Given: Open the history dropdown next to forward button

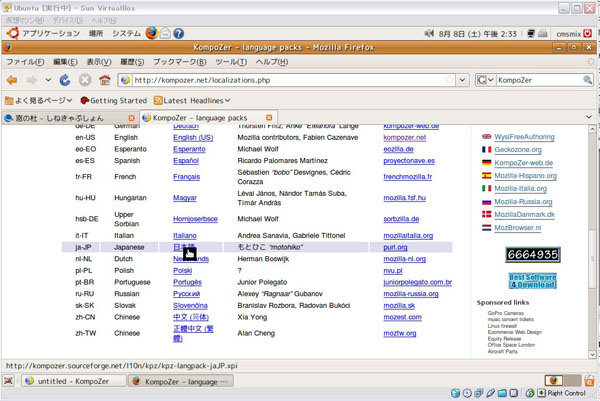Looking at the screenshot, I should 48,80.
